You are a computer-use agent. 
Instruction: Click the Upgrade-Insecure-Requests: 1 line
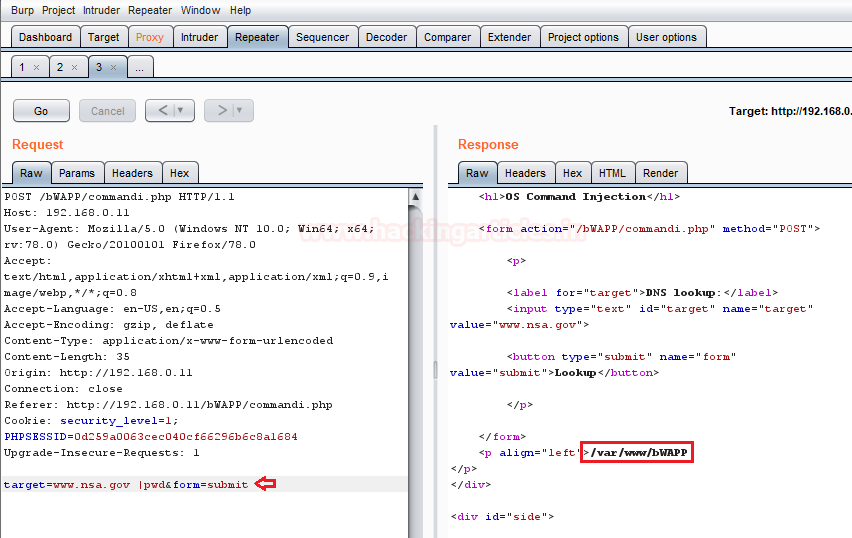(102, 453)
